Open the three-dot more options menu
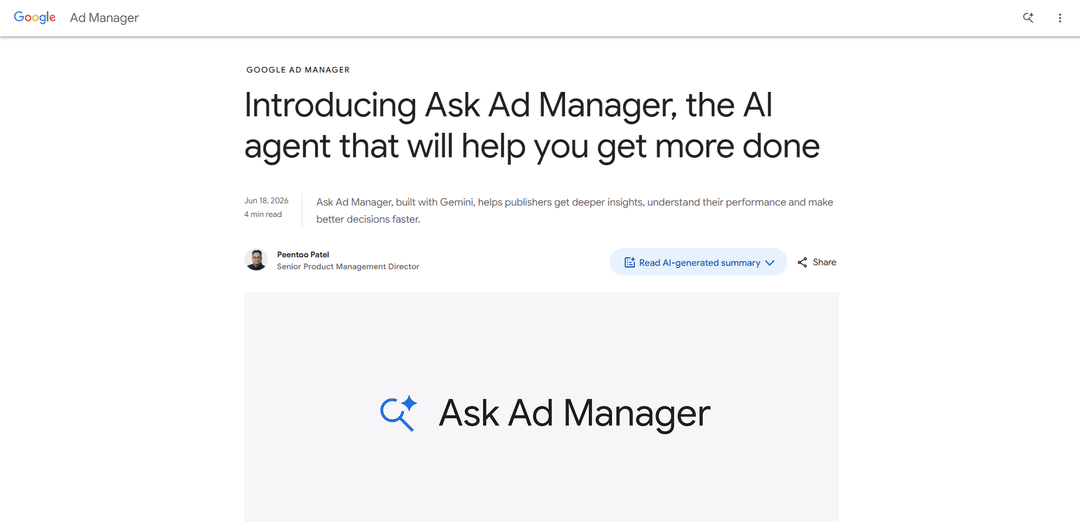The height and width of the screenshot is (522, 1080). pos(1060,19)
